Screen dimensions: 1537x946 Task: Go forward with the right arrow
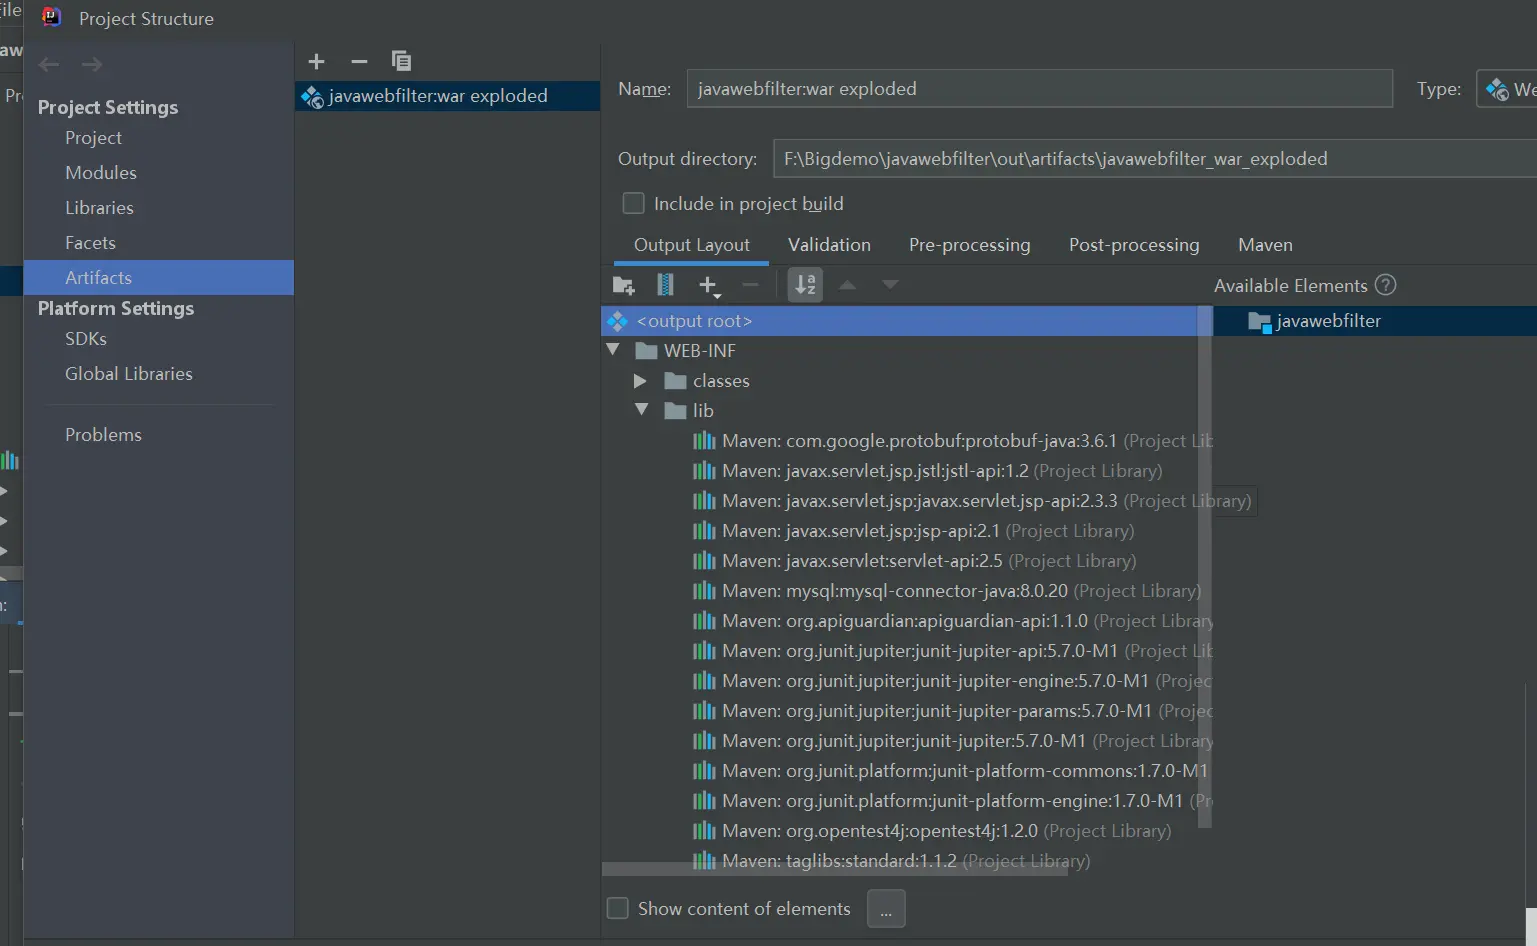tap(92, 65)
